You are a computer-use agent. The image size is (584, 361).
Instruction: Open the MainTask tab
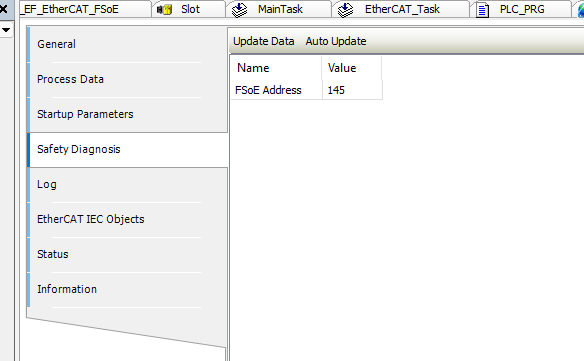280,9
